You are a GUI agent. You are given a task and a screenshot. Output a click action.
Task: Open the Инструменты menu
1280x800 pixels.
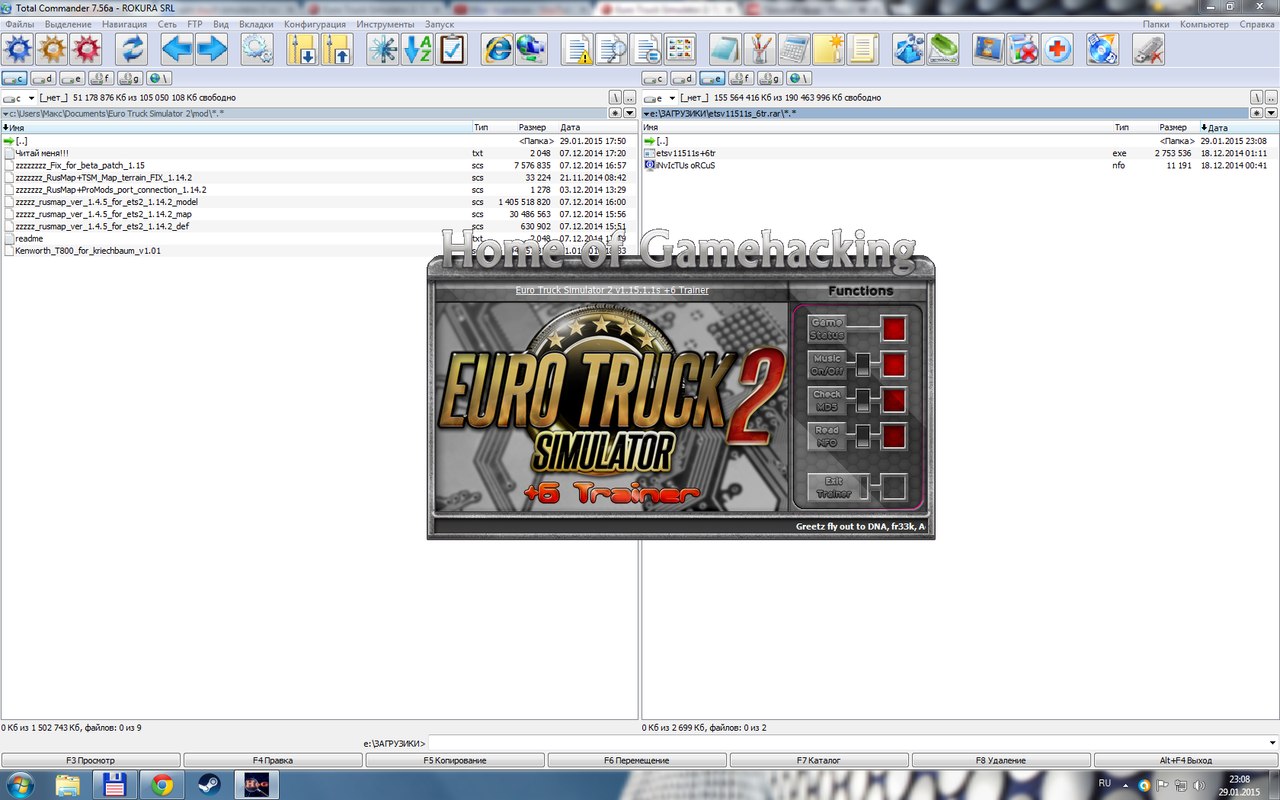pyautogui.click(x=385, y=24)
